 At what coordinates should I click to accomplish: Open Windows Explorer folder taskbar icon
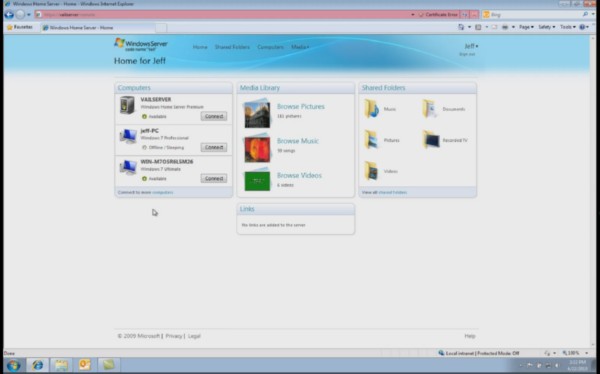pos(61,365)
